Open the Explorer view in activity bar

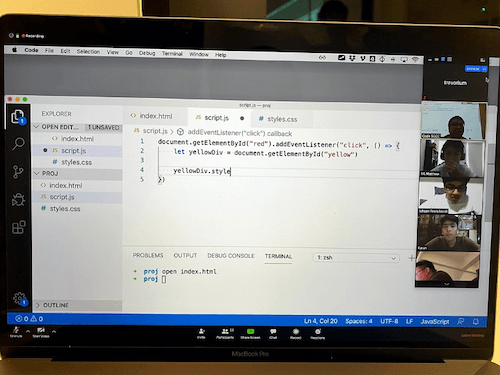tap(18, 117)
